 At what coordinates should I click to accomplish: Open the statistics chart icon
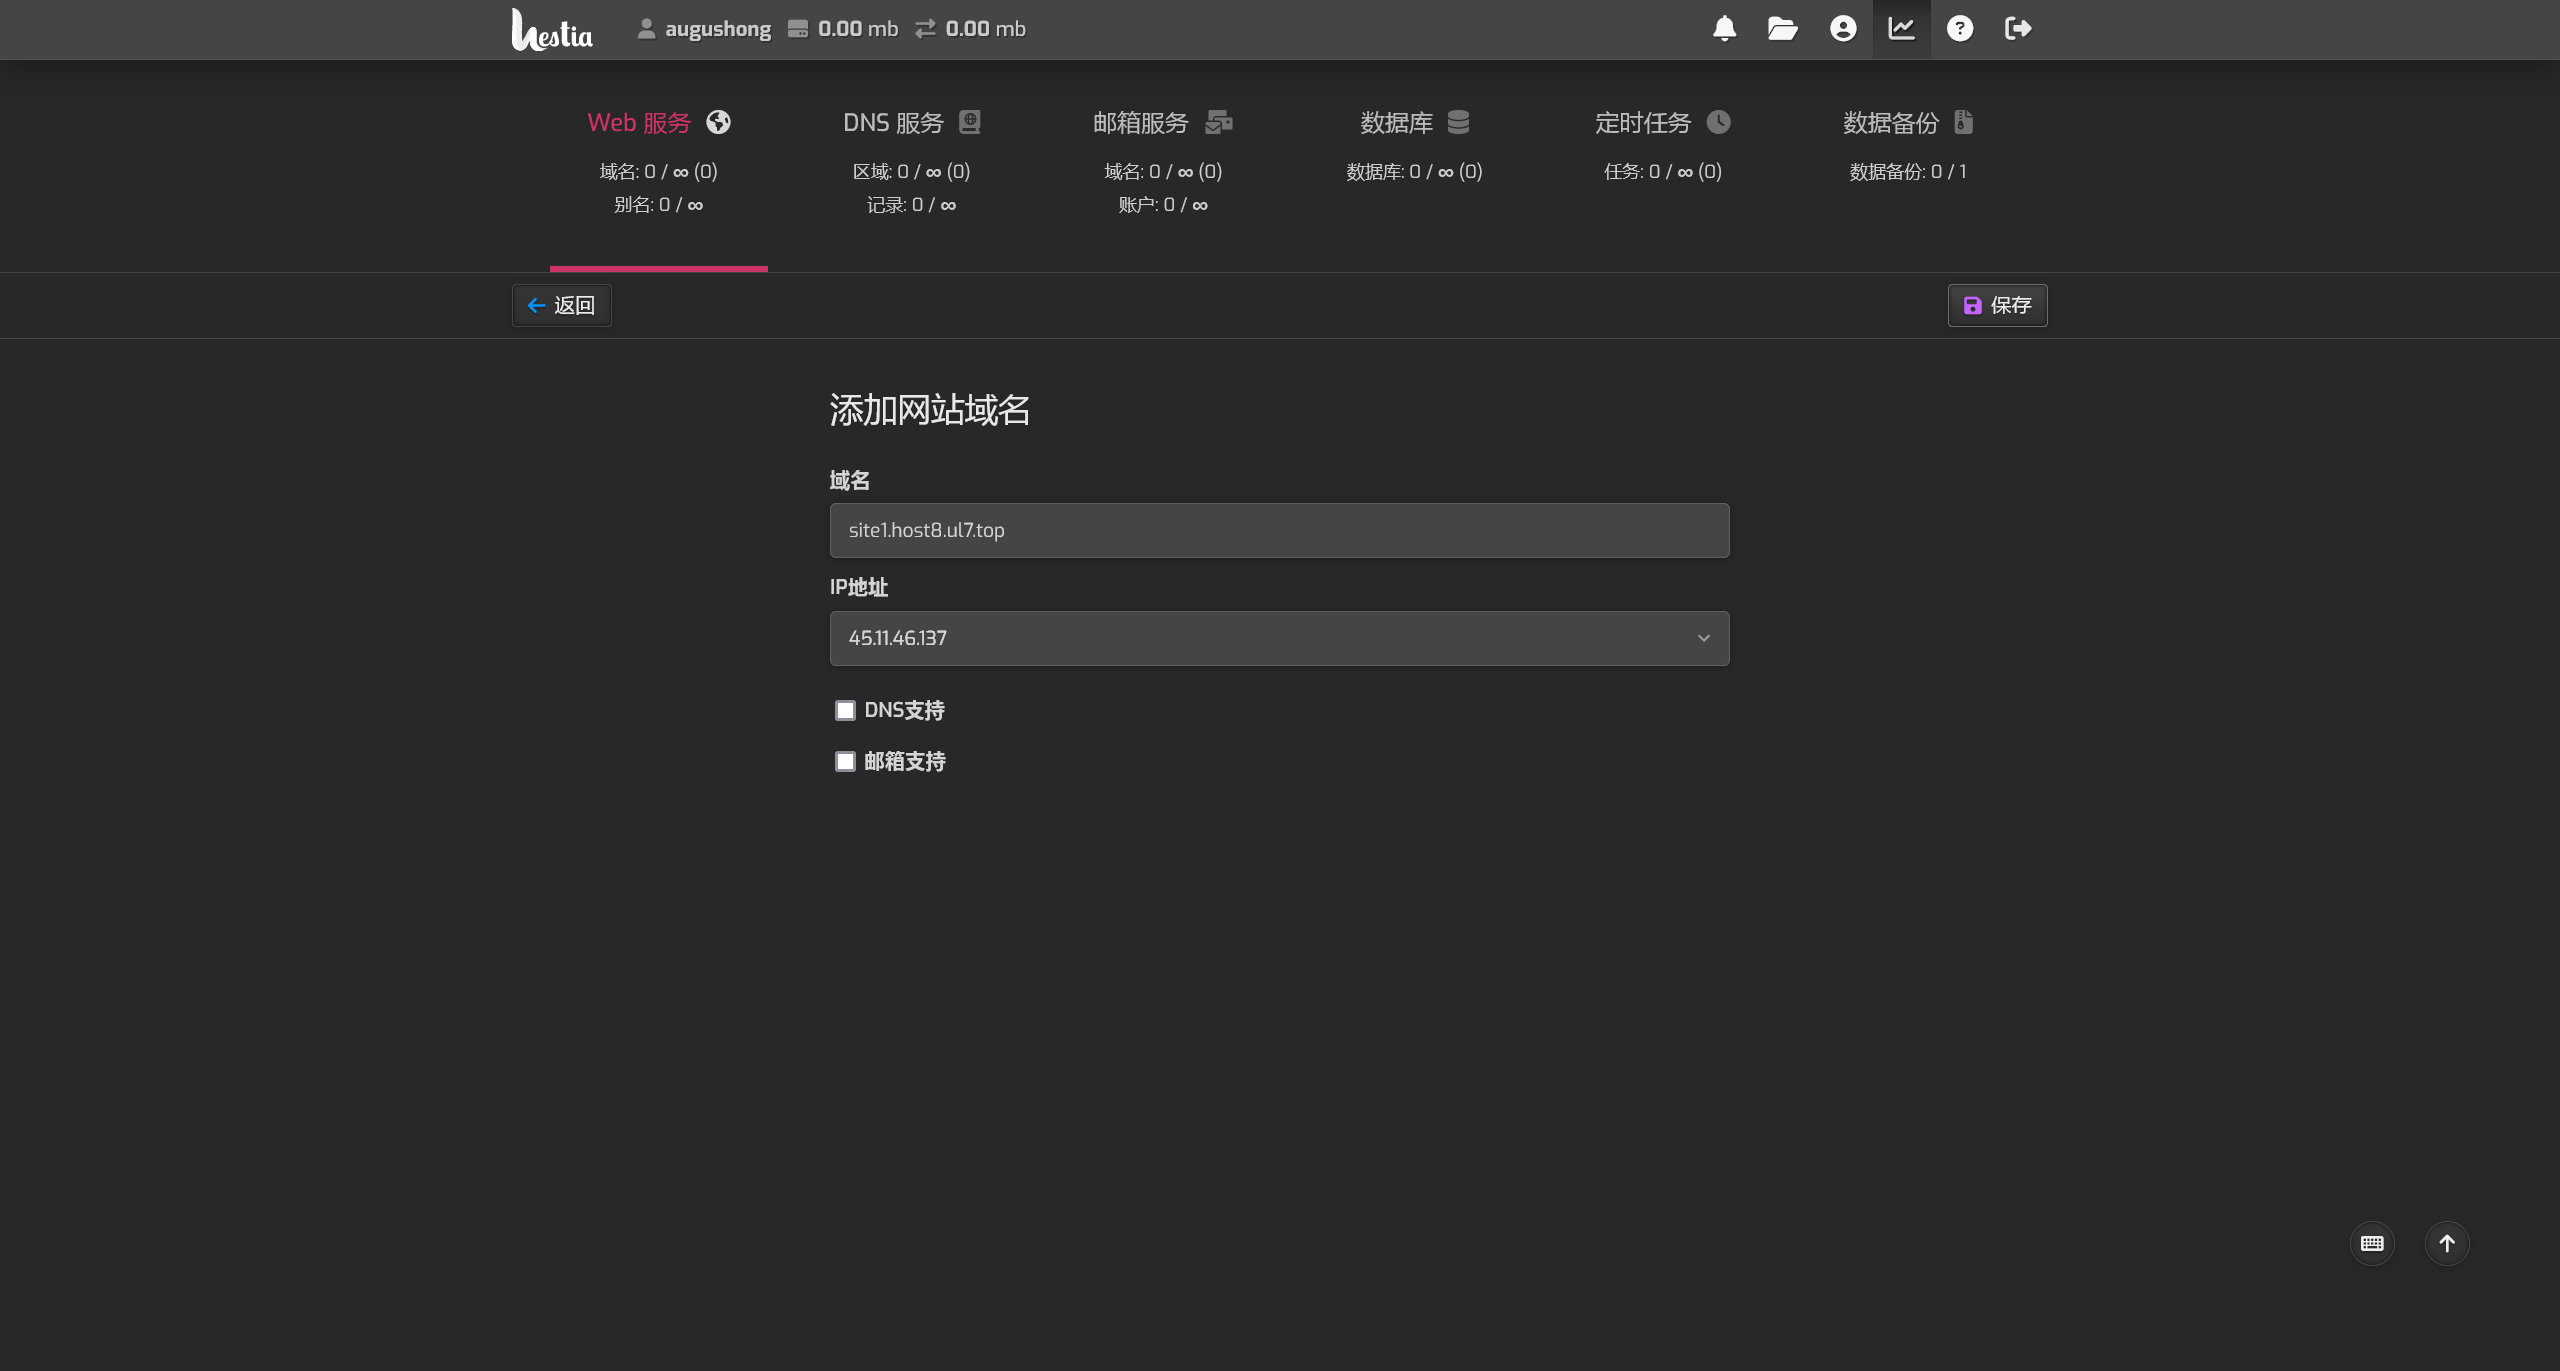tap(1901, 28)
